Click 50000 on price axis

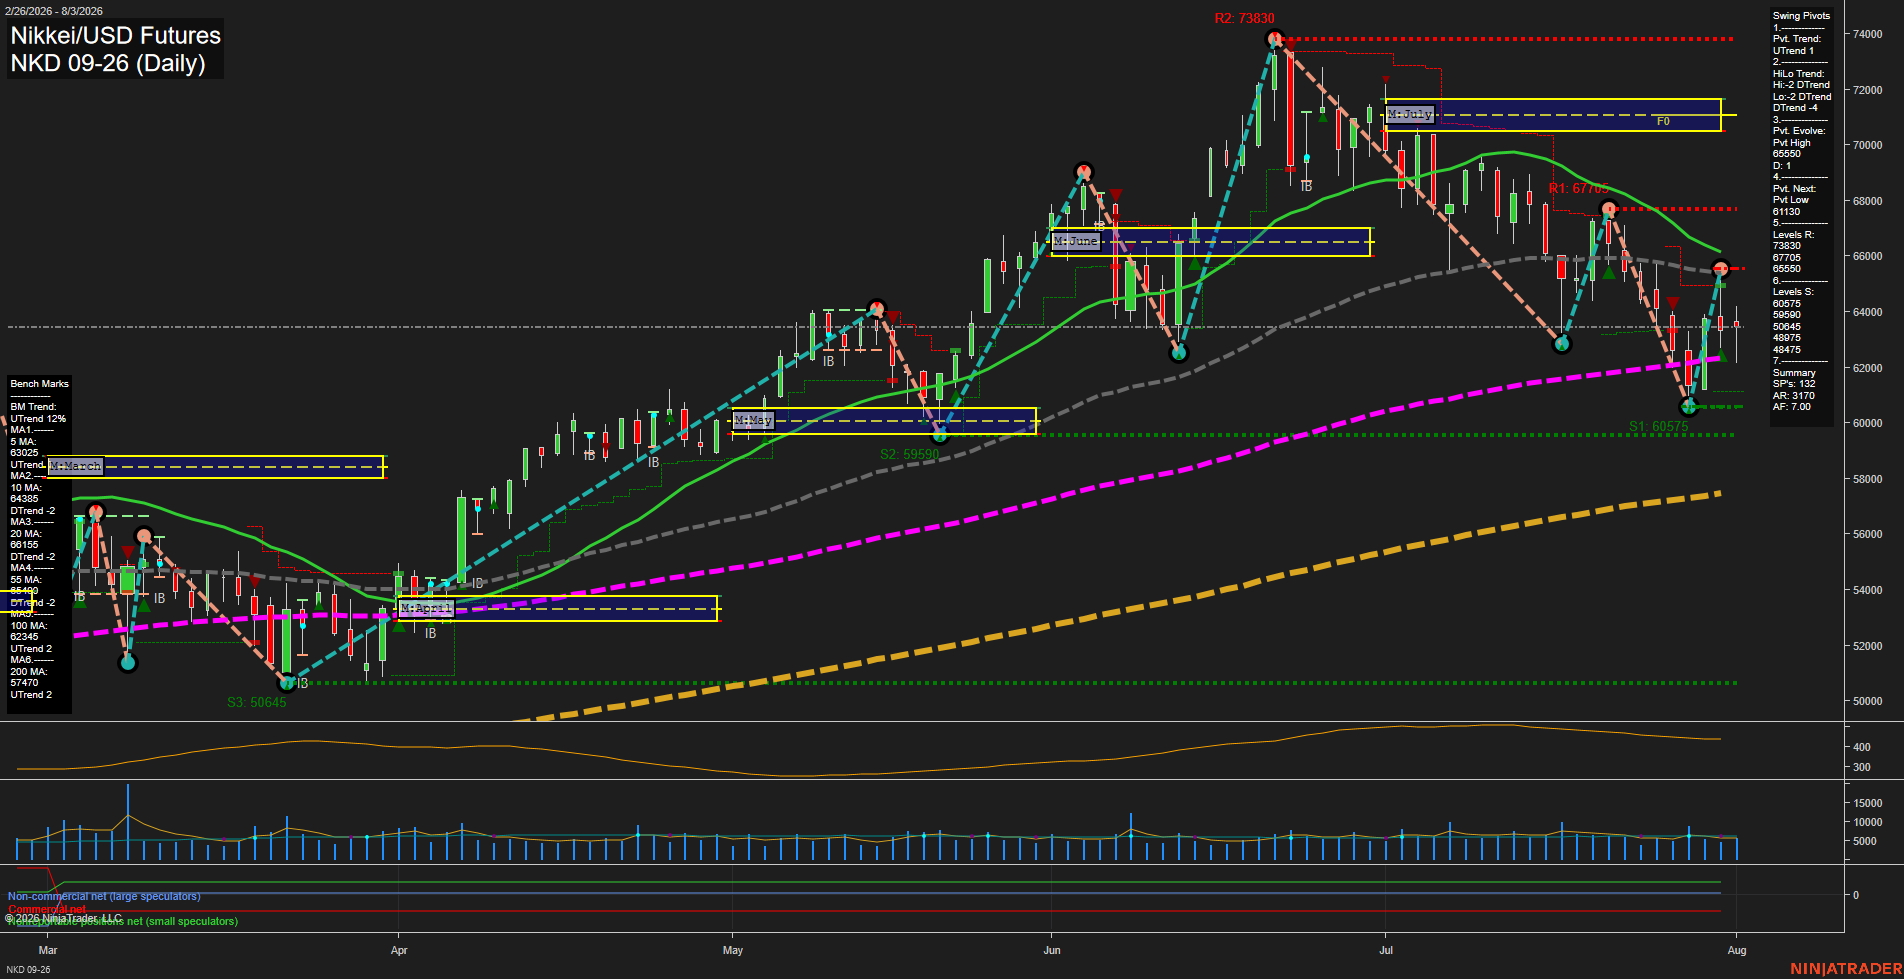[x=1868, y=701]
